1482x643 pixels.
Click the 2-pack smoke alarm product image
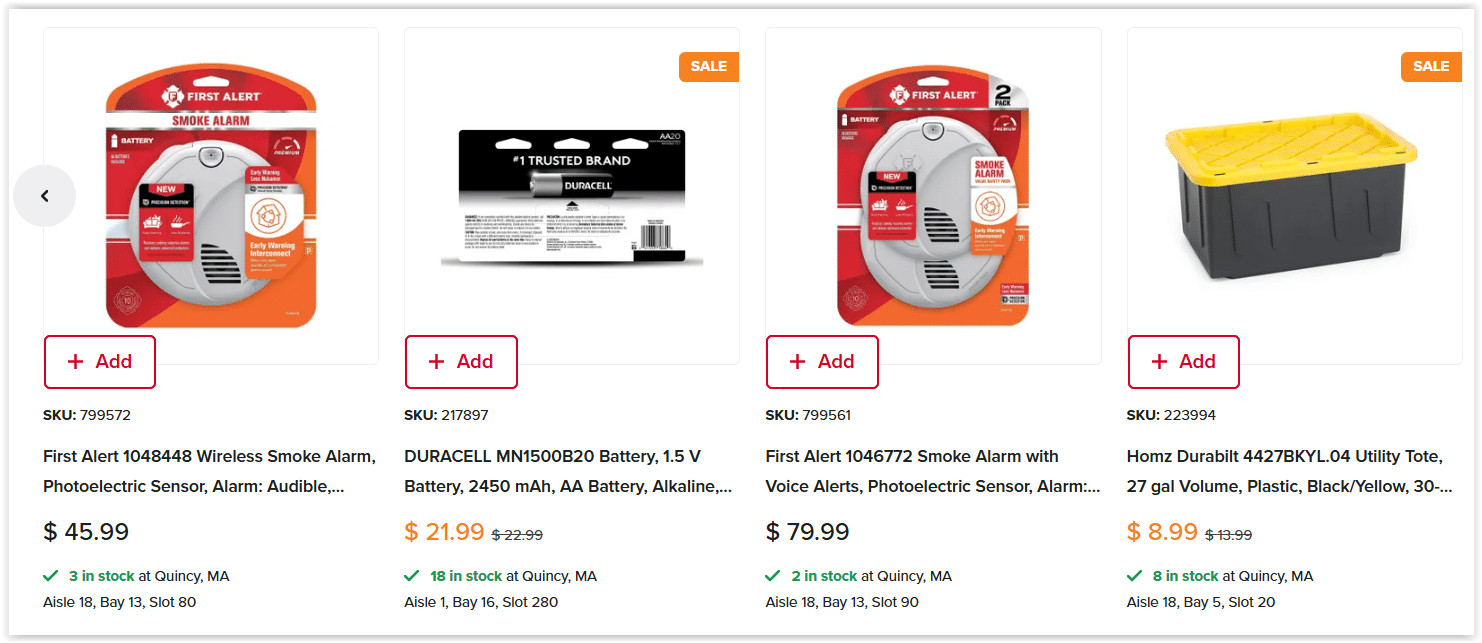click(x=932, y=195)
